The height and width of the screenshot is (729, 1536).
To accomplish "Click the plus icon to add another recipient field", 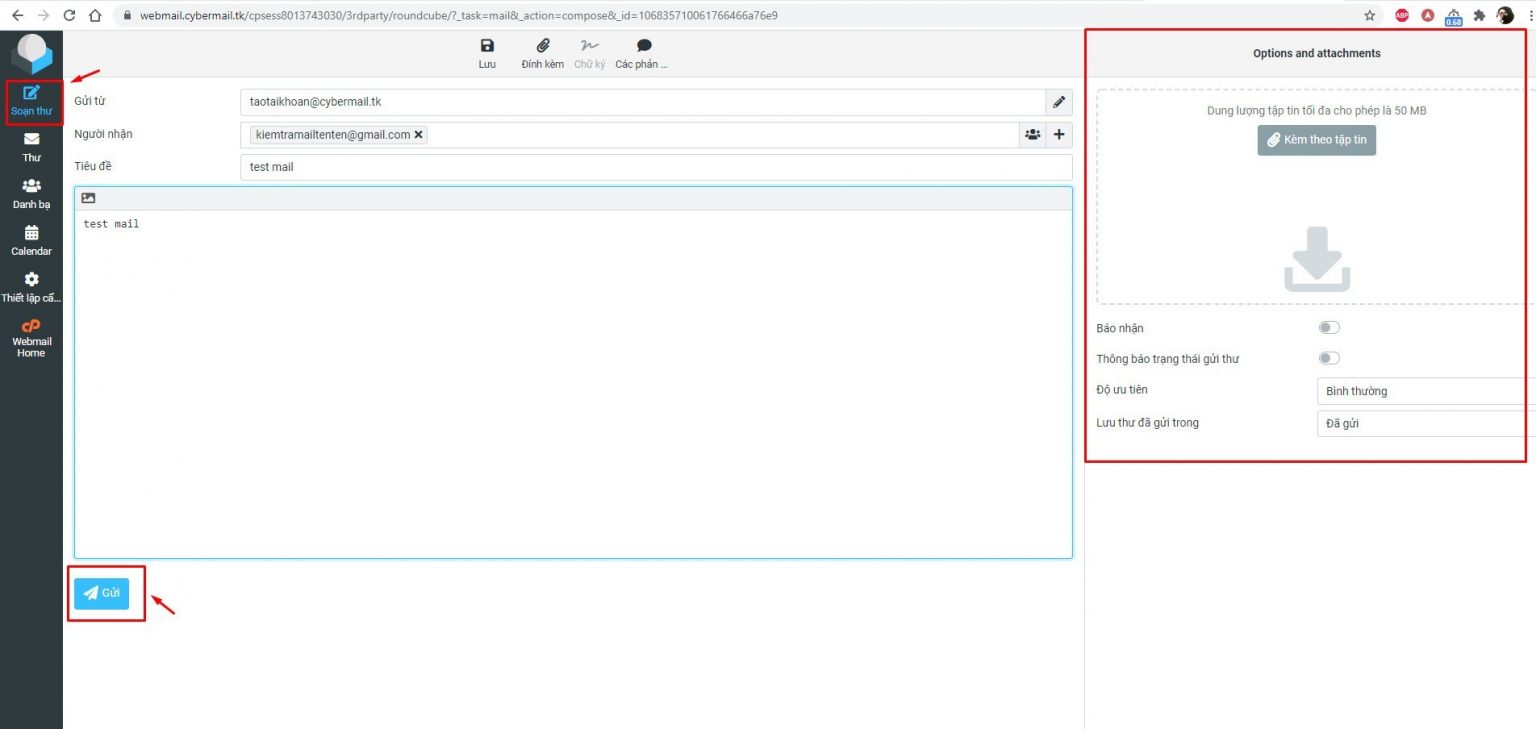I will pos(1059,134).
